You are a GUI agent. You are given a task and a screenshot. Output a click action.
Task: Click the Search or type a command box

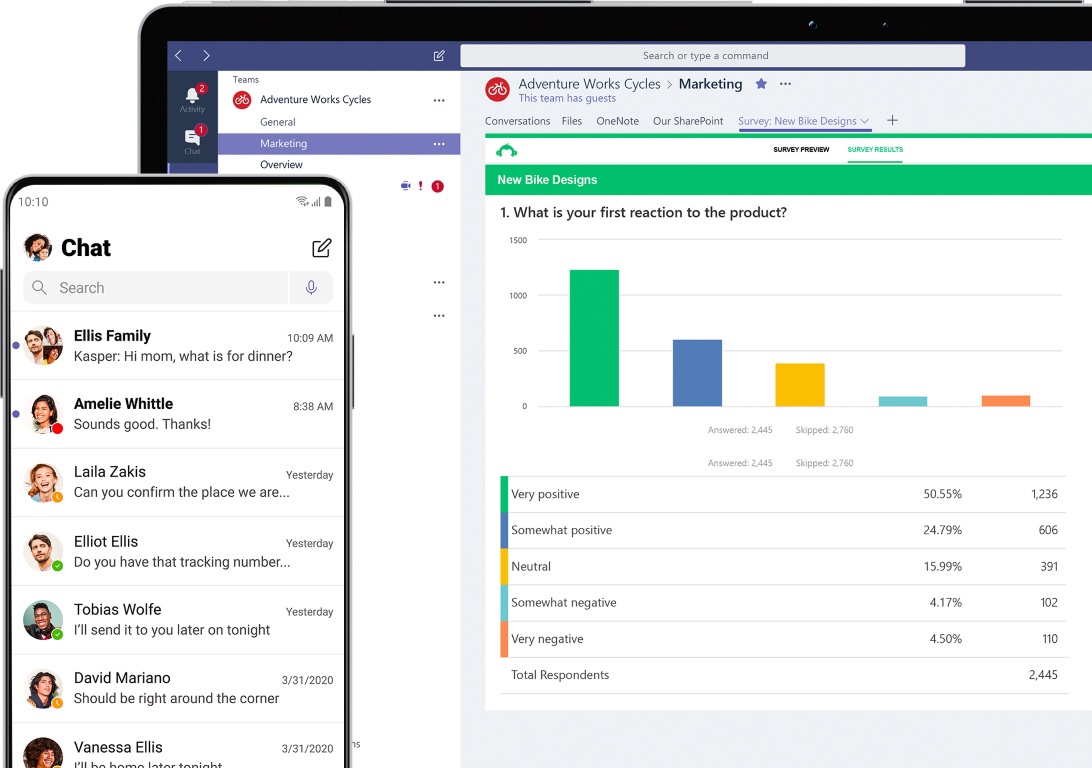coord(712,56)
